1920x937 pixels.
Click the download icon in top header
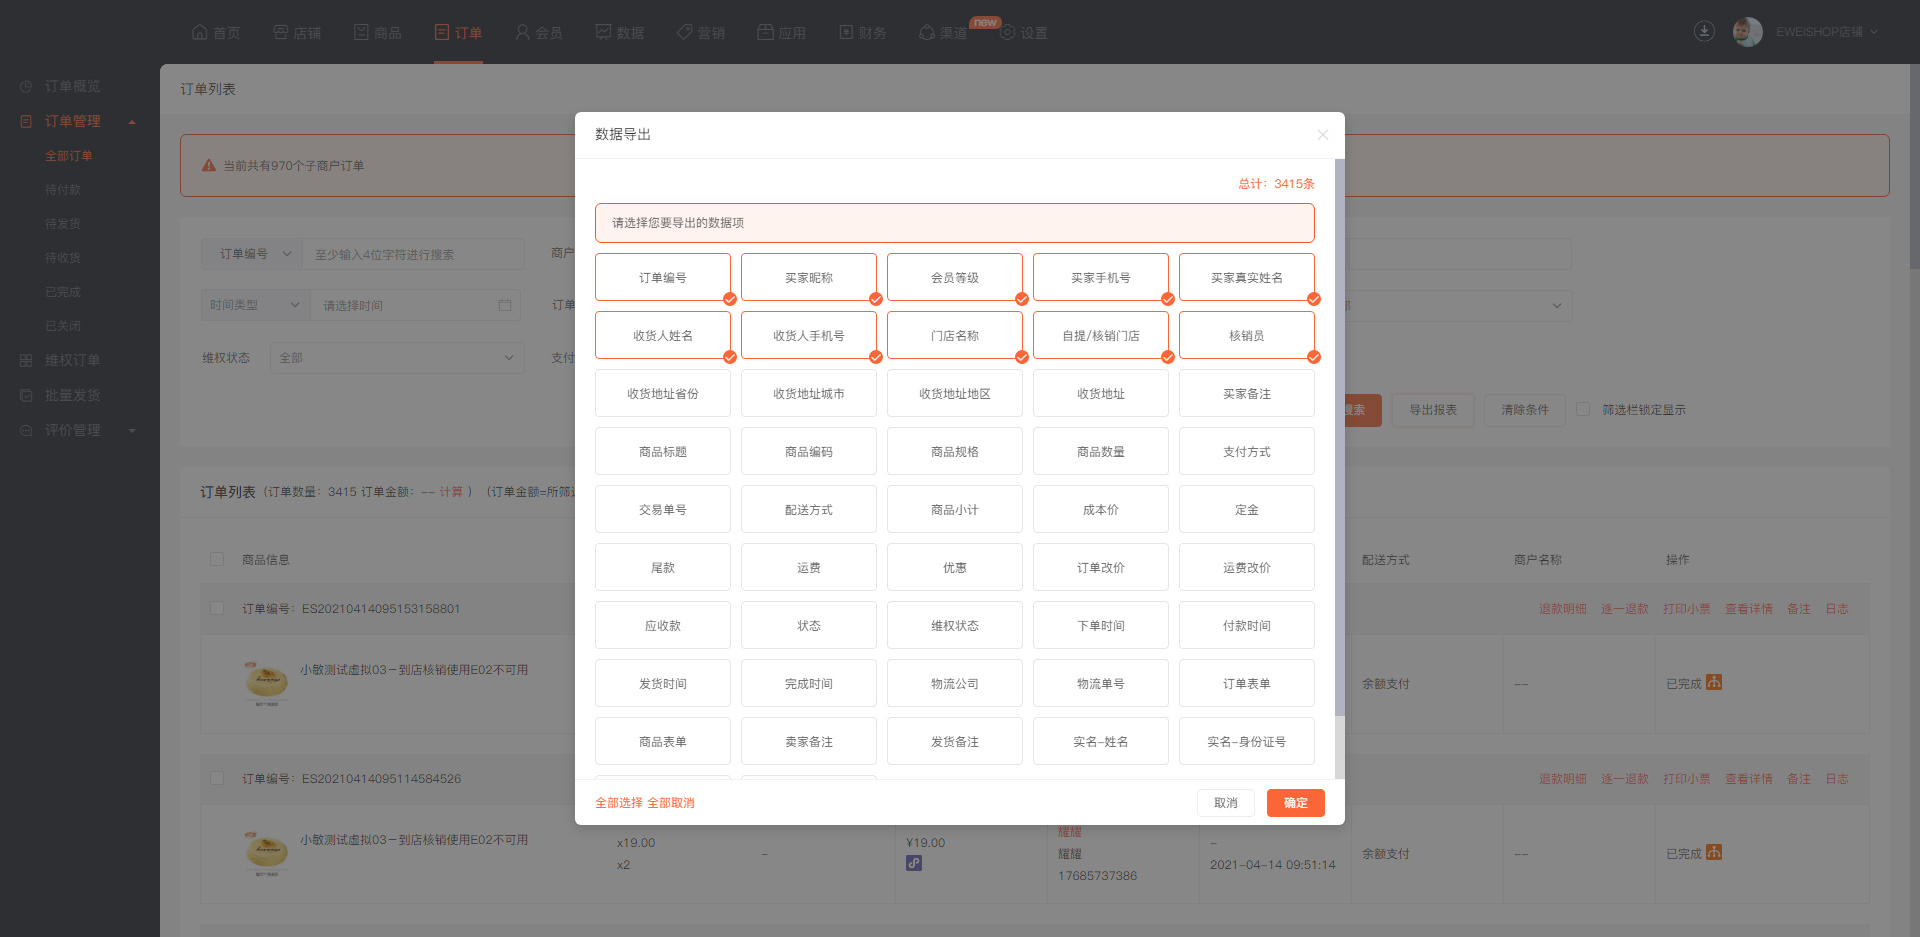point(1704,31)
